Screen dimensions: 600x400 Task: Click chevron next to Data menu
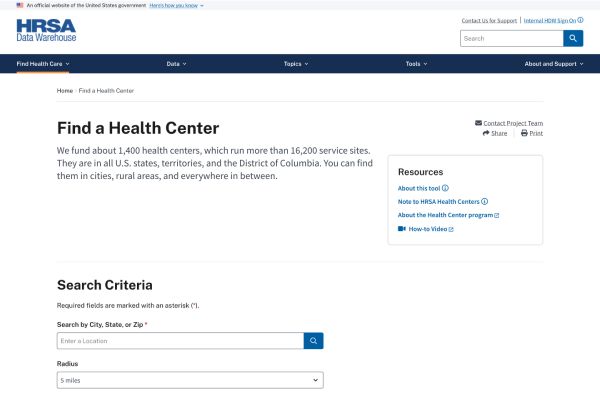coord(184,64)
